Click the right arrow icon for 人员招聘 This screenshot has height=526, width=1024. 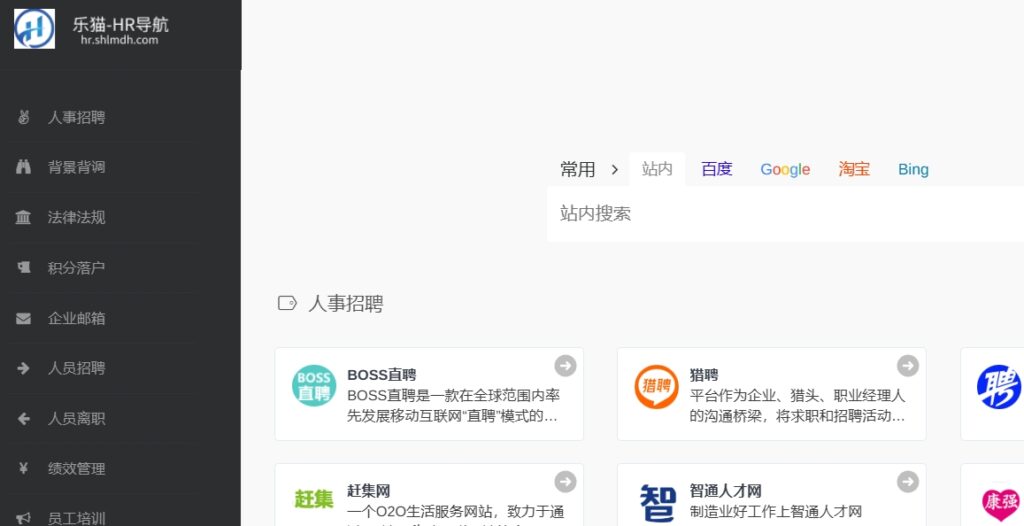[24, 368]
